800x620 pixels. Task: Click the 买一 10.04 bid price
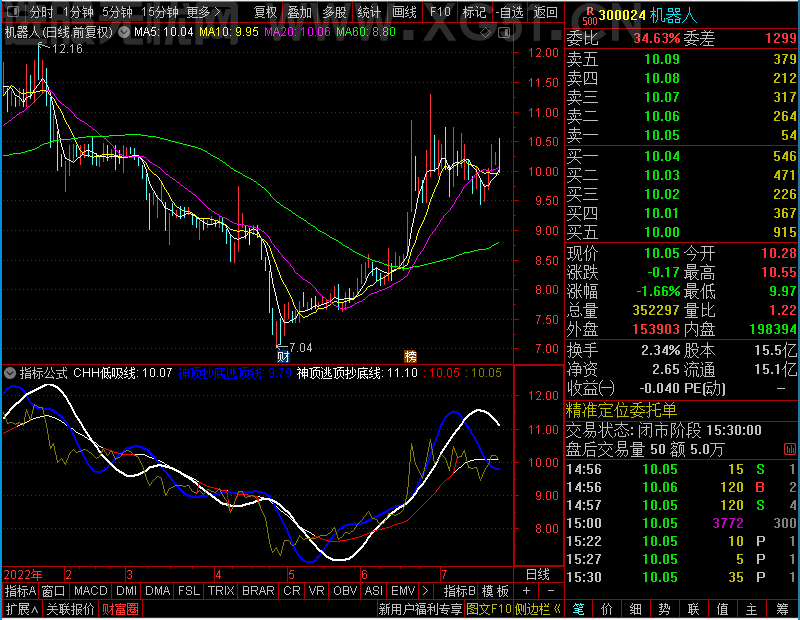662,156
